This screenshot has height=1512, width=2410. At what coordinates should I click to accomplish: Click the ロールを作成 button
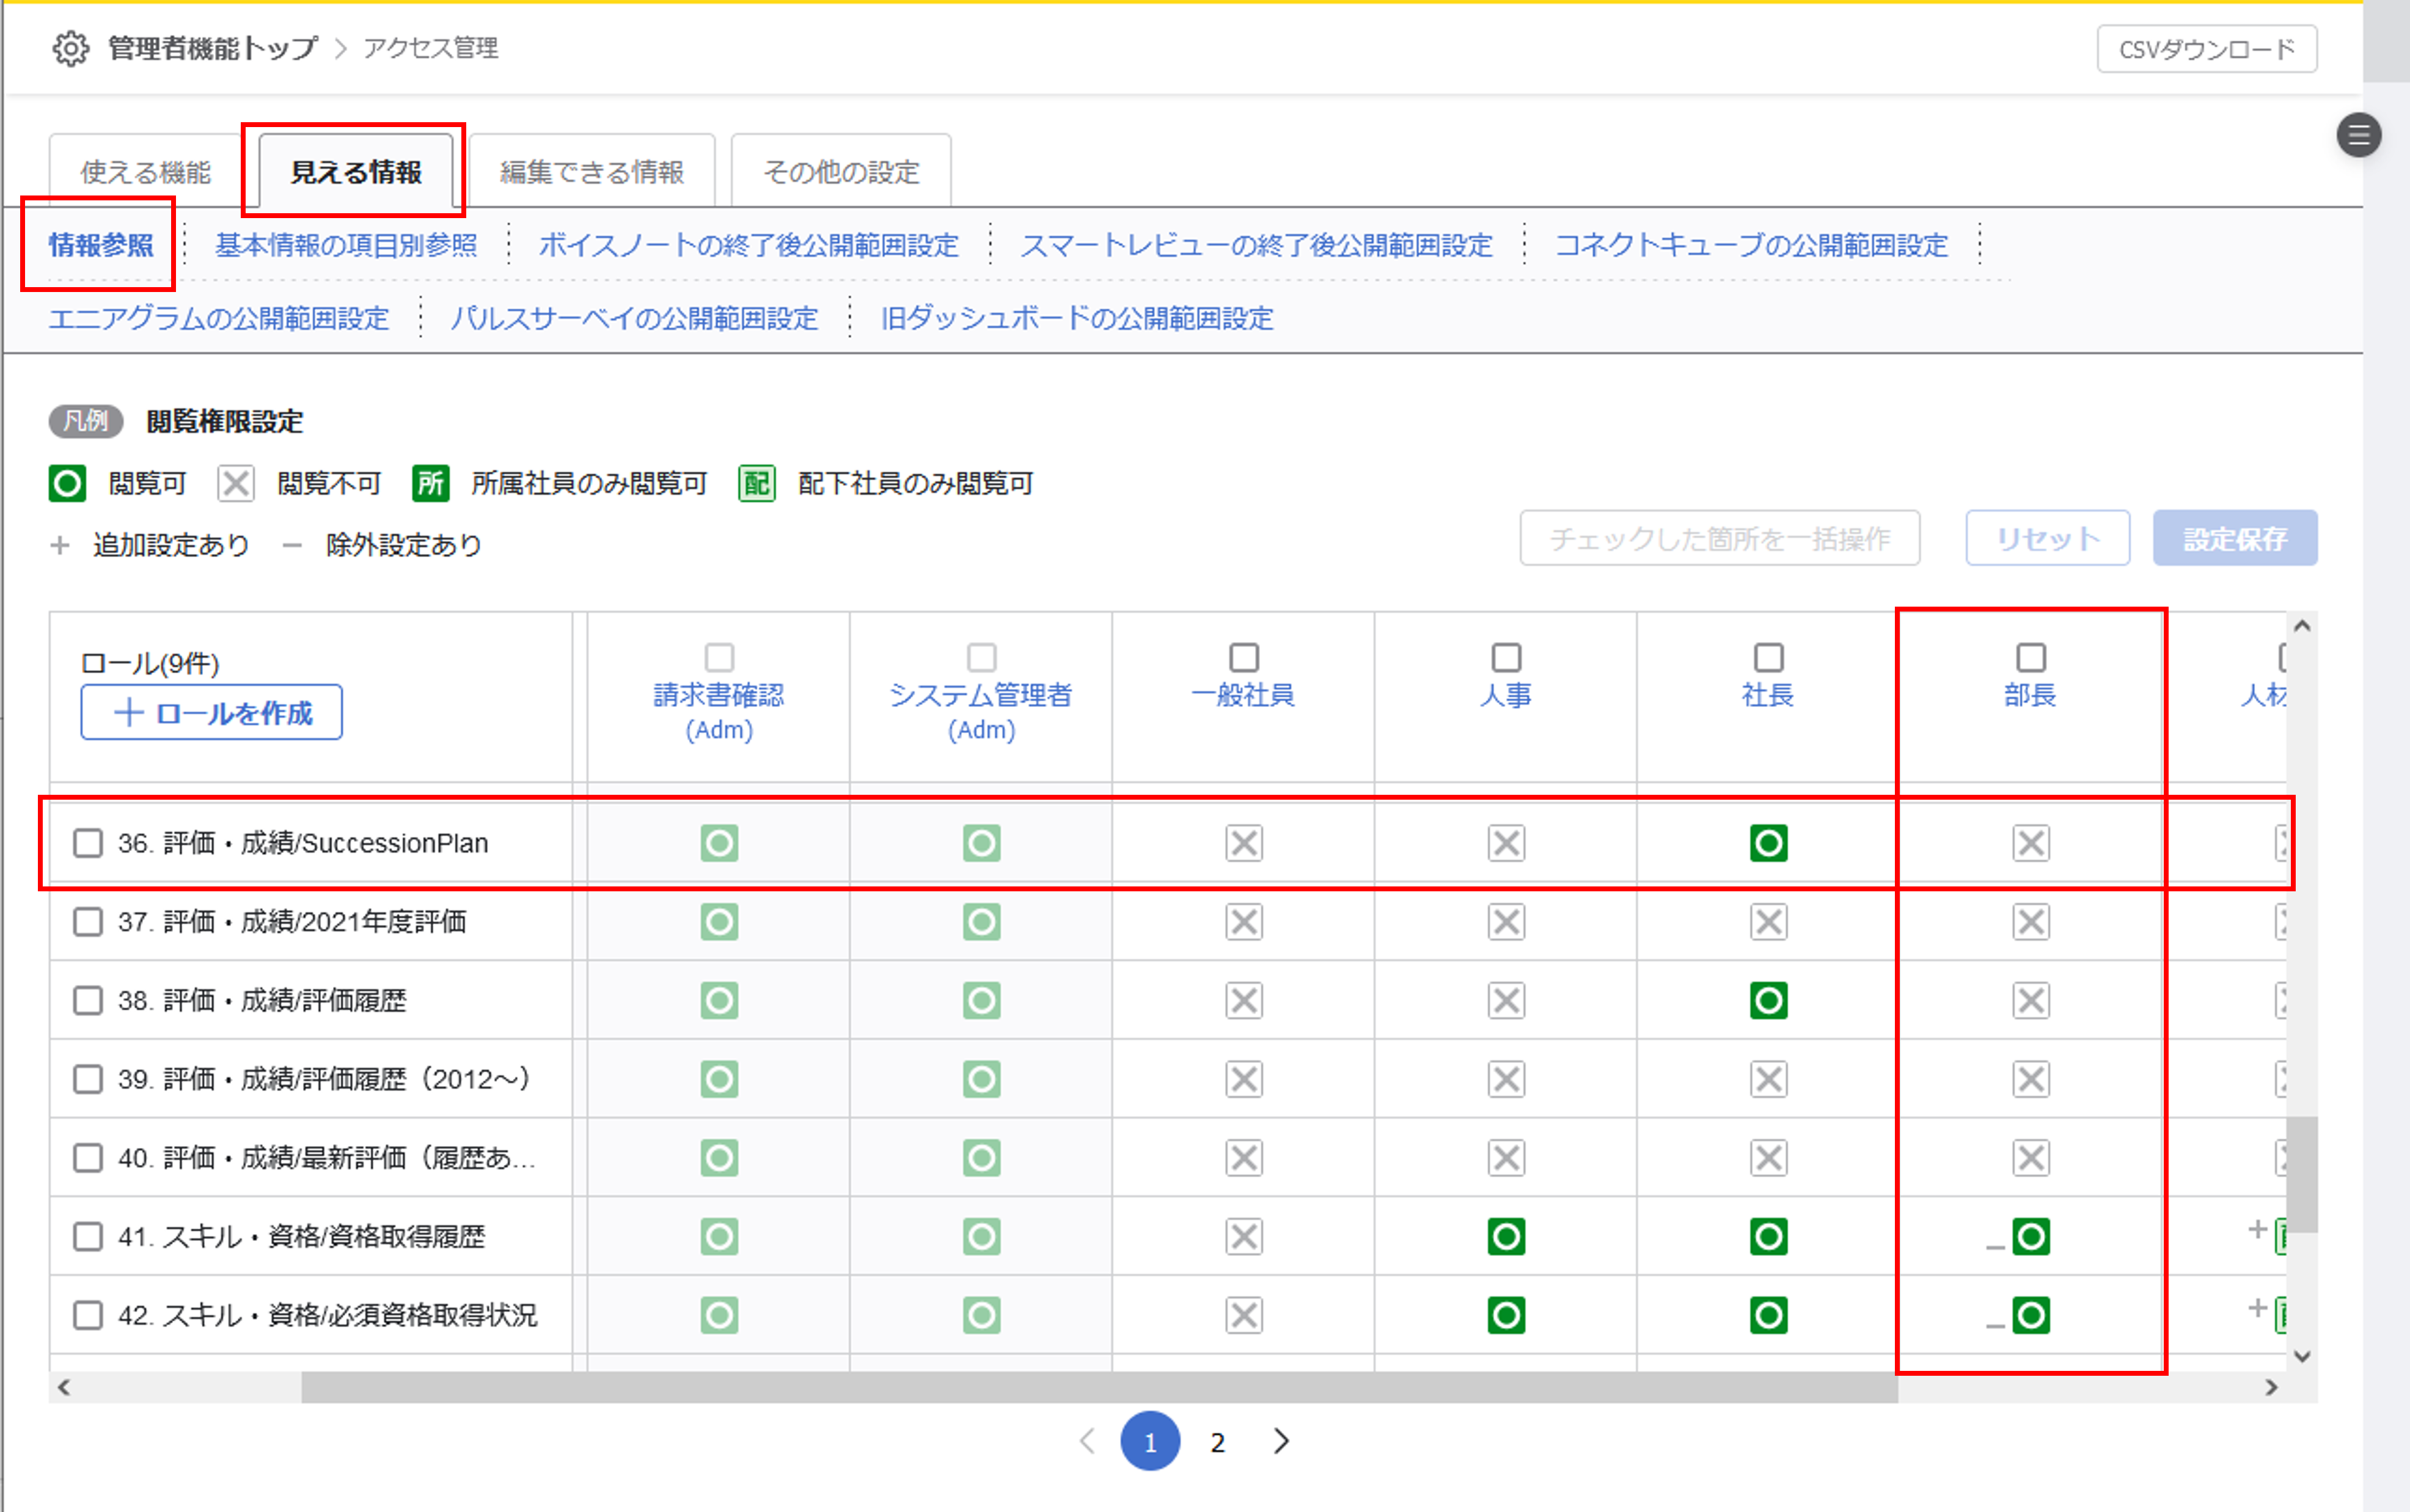point(211,713)
